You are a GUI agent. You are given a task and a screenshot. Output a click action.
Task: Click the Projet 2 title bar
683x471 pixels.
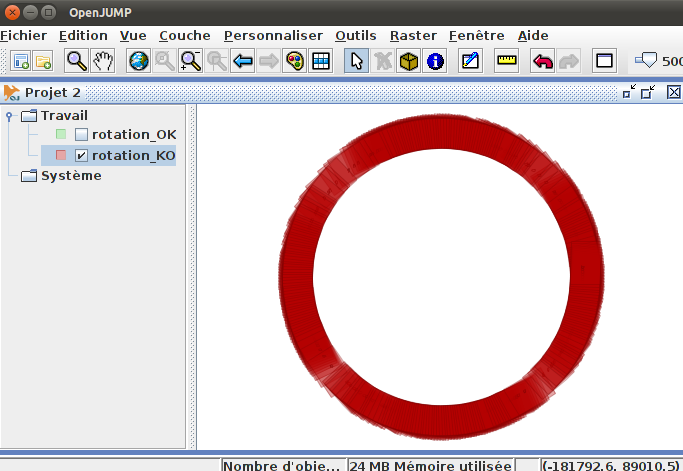tap(342, 92)
